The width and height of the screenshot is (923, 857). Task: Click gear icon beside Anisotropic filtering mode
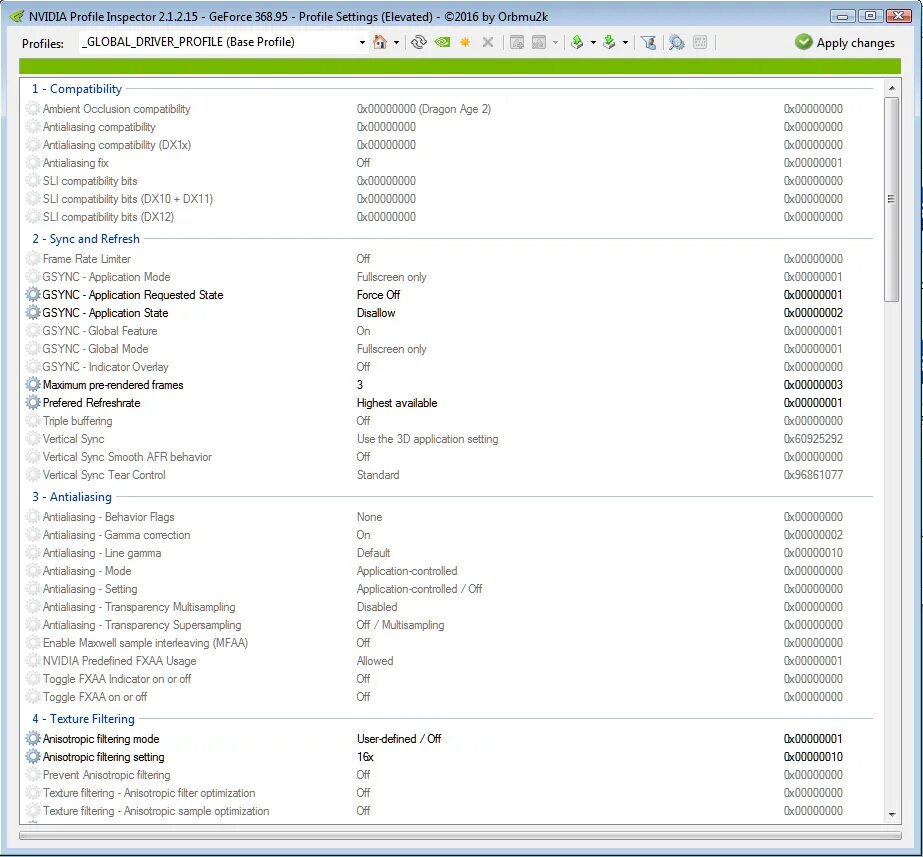pos(33,739)
